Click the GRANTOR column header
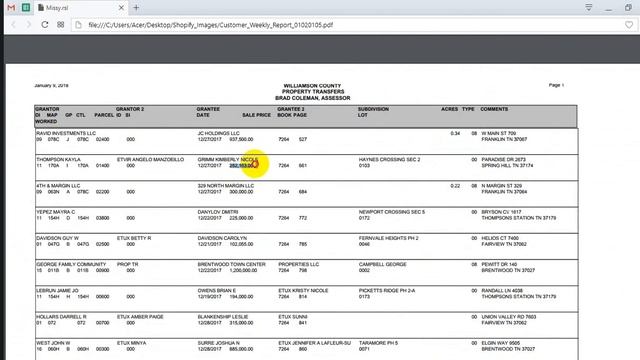The height and width of the screenshot is (360, 640). click(47, 109)
